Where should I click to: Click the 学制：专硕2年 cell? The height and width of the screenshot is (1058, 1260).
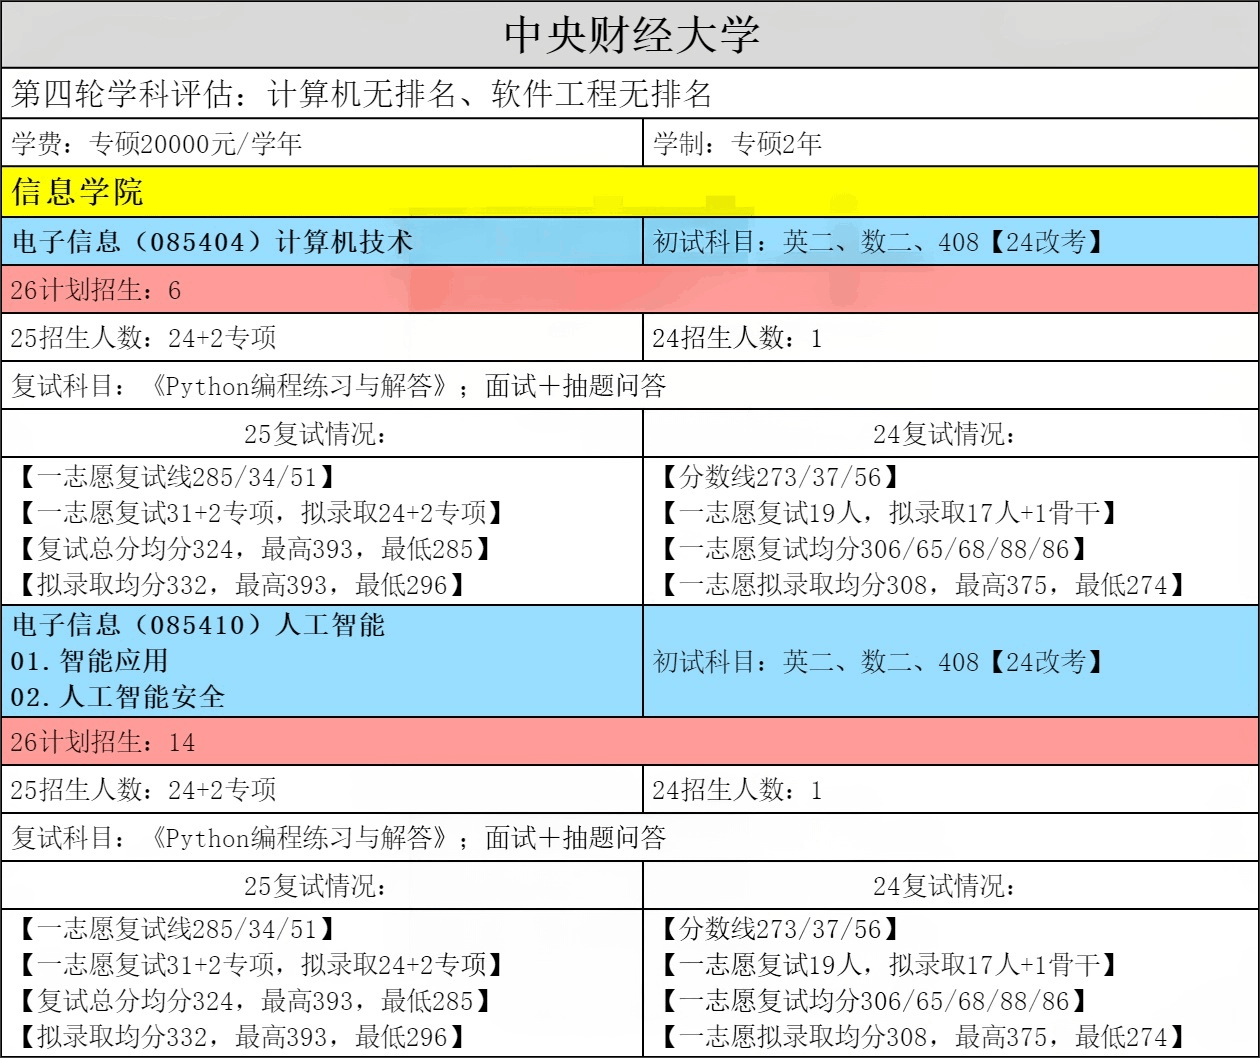tap(737, 144)
